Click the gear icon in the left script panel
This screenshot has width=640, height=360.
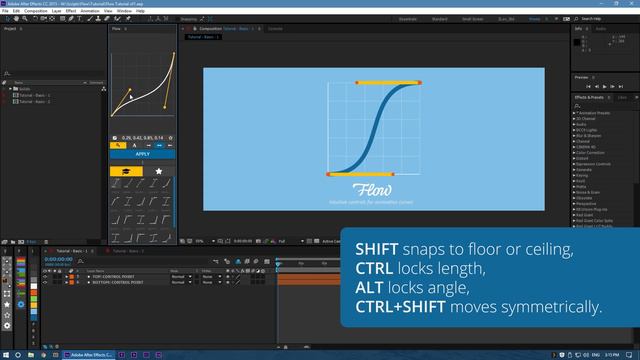[7, 326]
